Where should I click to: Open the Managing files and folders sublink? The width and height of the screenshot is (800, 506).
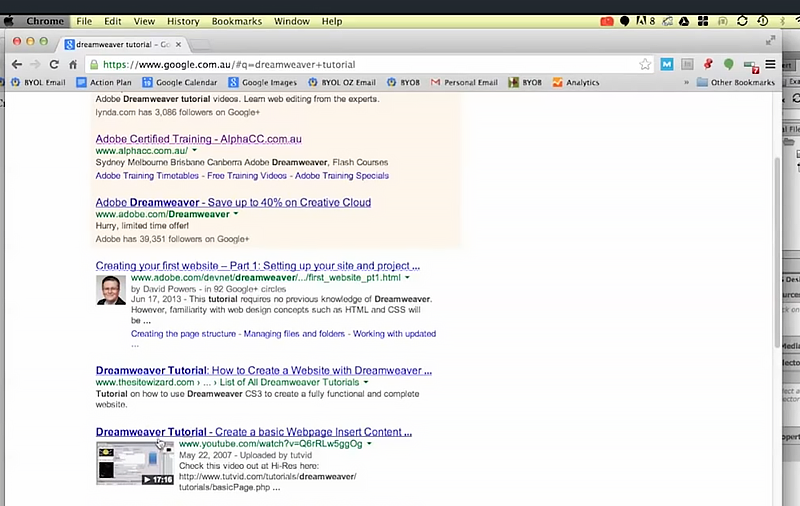(x=294, y=334)
